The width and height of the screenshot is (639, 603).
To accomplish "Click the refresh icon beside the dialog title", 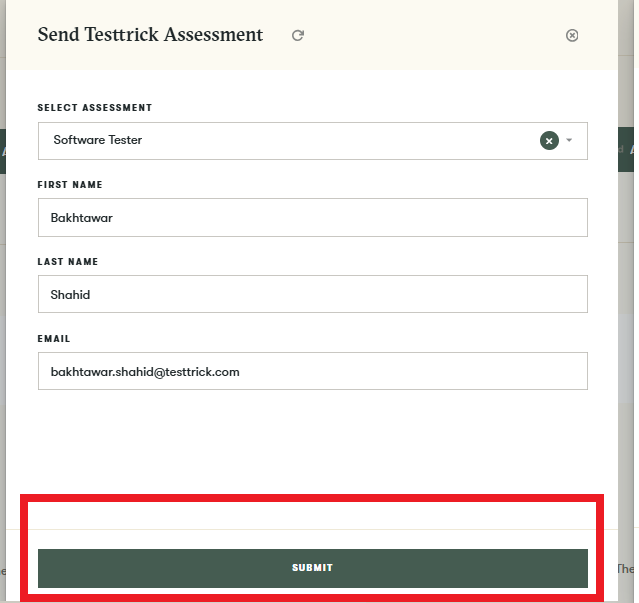I will point(298,35).
